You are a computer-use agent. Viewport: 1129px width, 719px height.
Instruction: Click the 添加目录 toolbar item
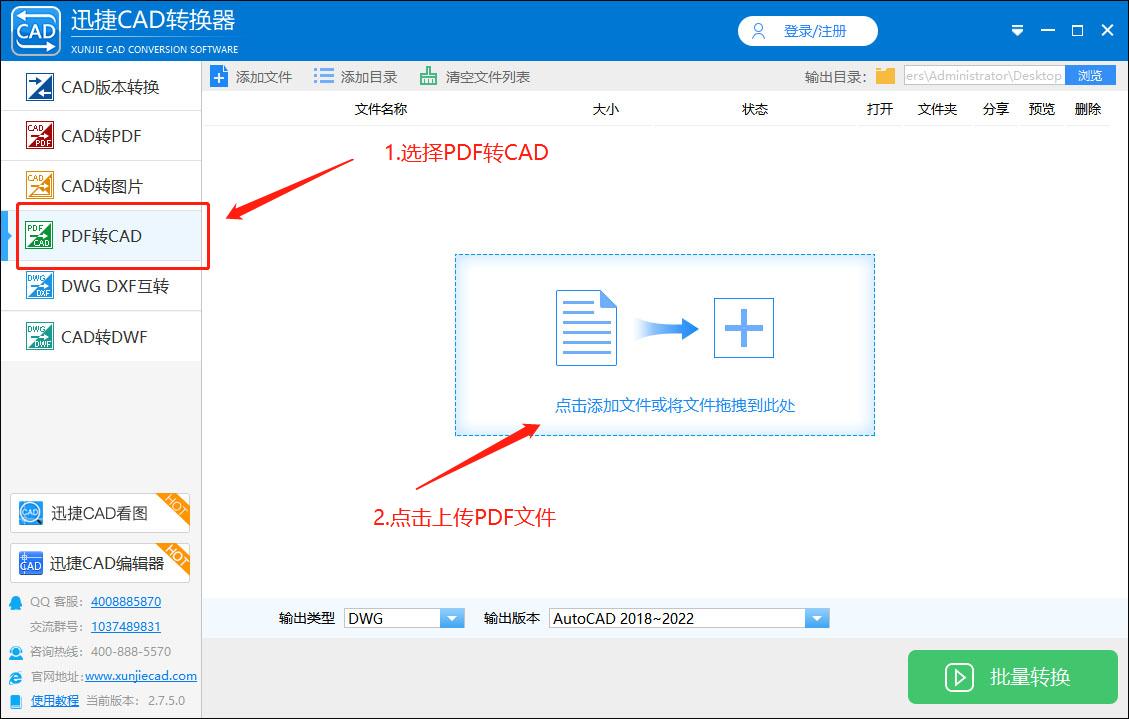click(x=322, y=75)
